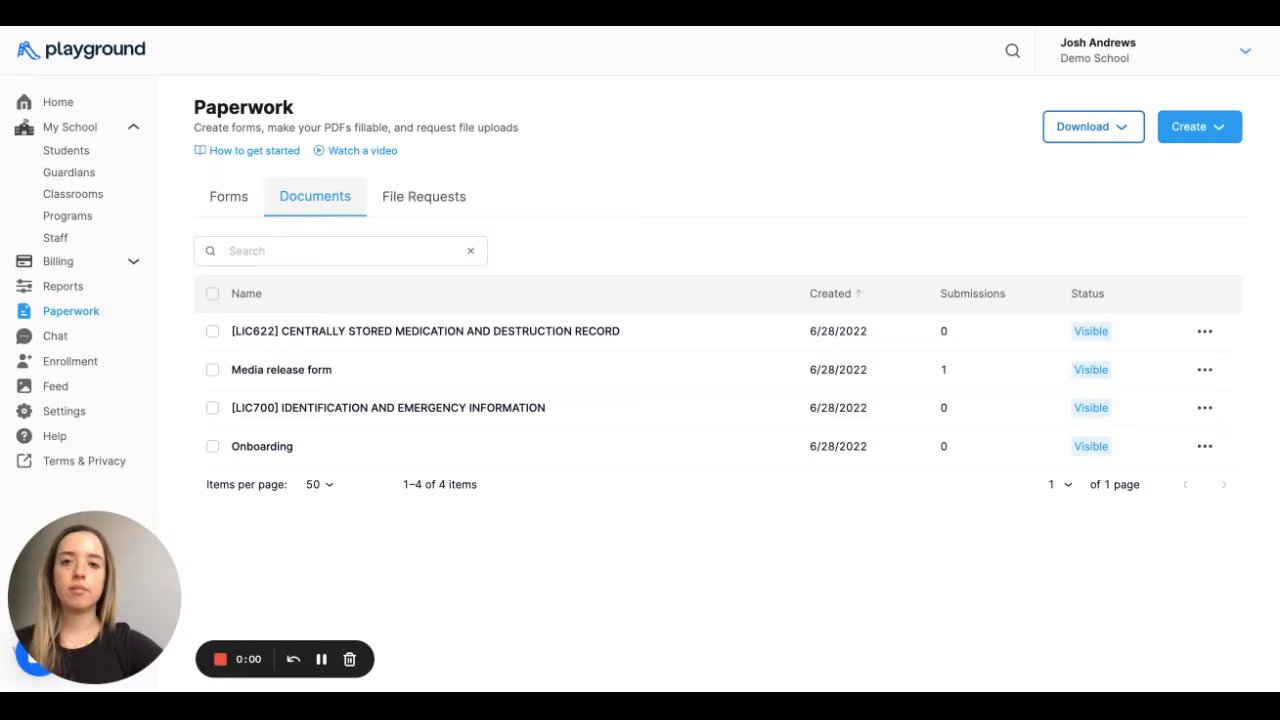
Task: Switch to the Forms tab
Action: pos(229,197)
